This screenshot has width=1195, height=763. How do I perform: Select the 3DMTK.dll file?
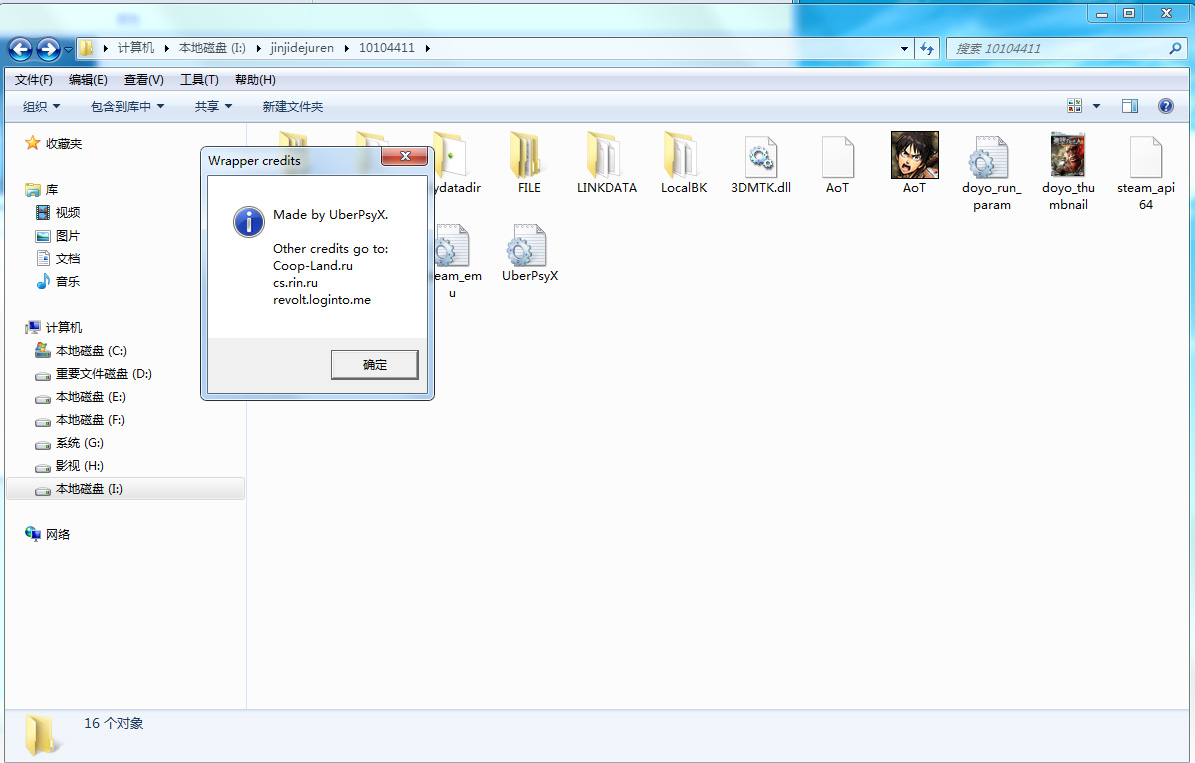pyautogui.click(x=761, y=163)
